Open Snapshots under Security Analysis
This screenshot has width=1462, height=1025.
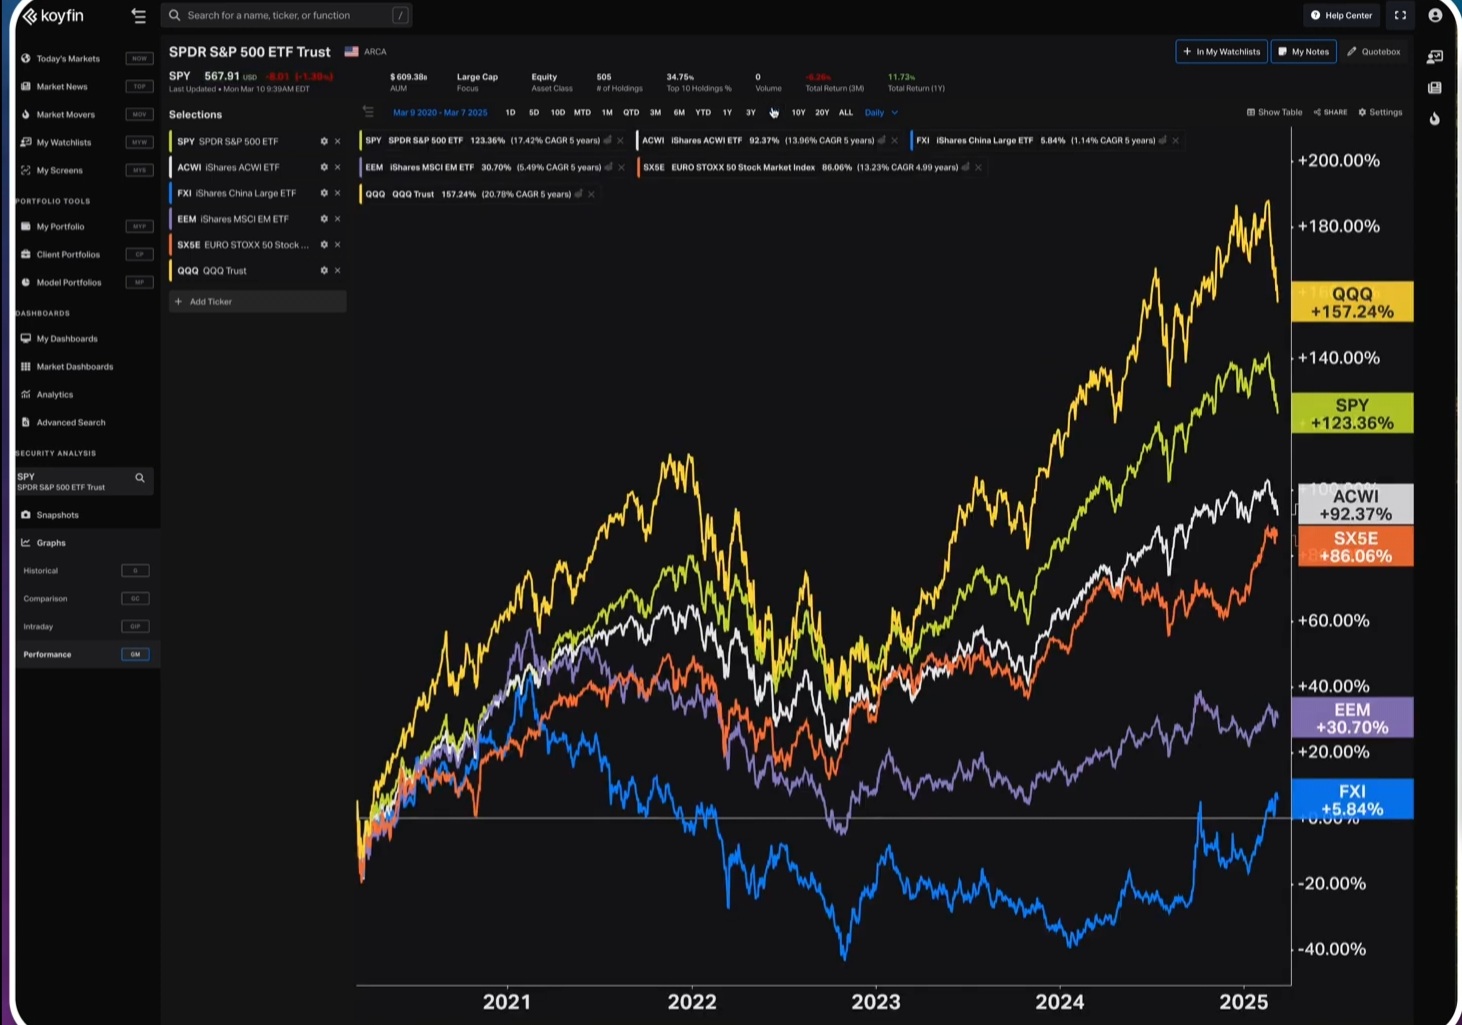coord(57,515)
